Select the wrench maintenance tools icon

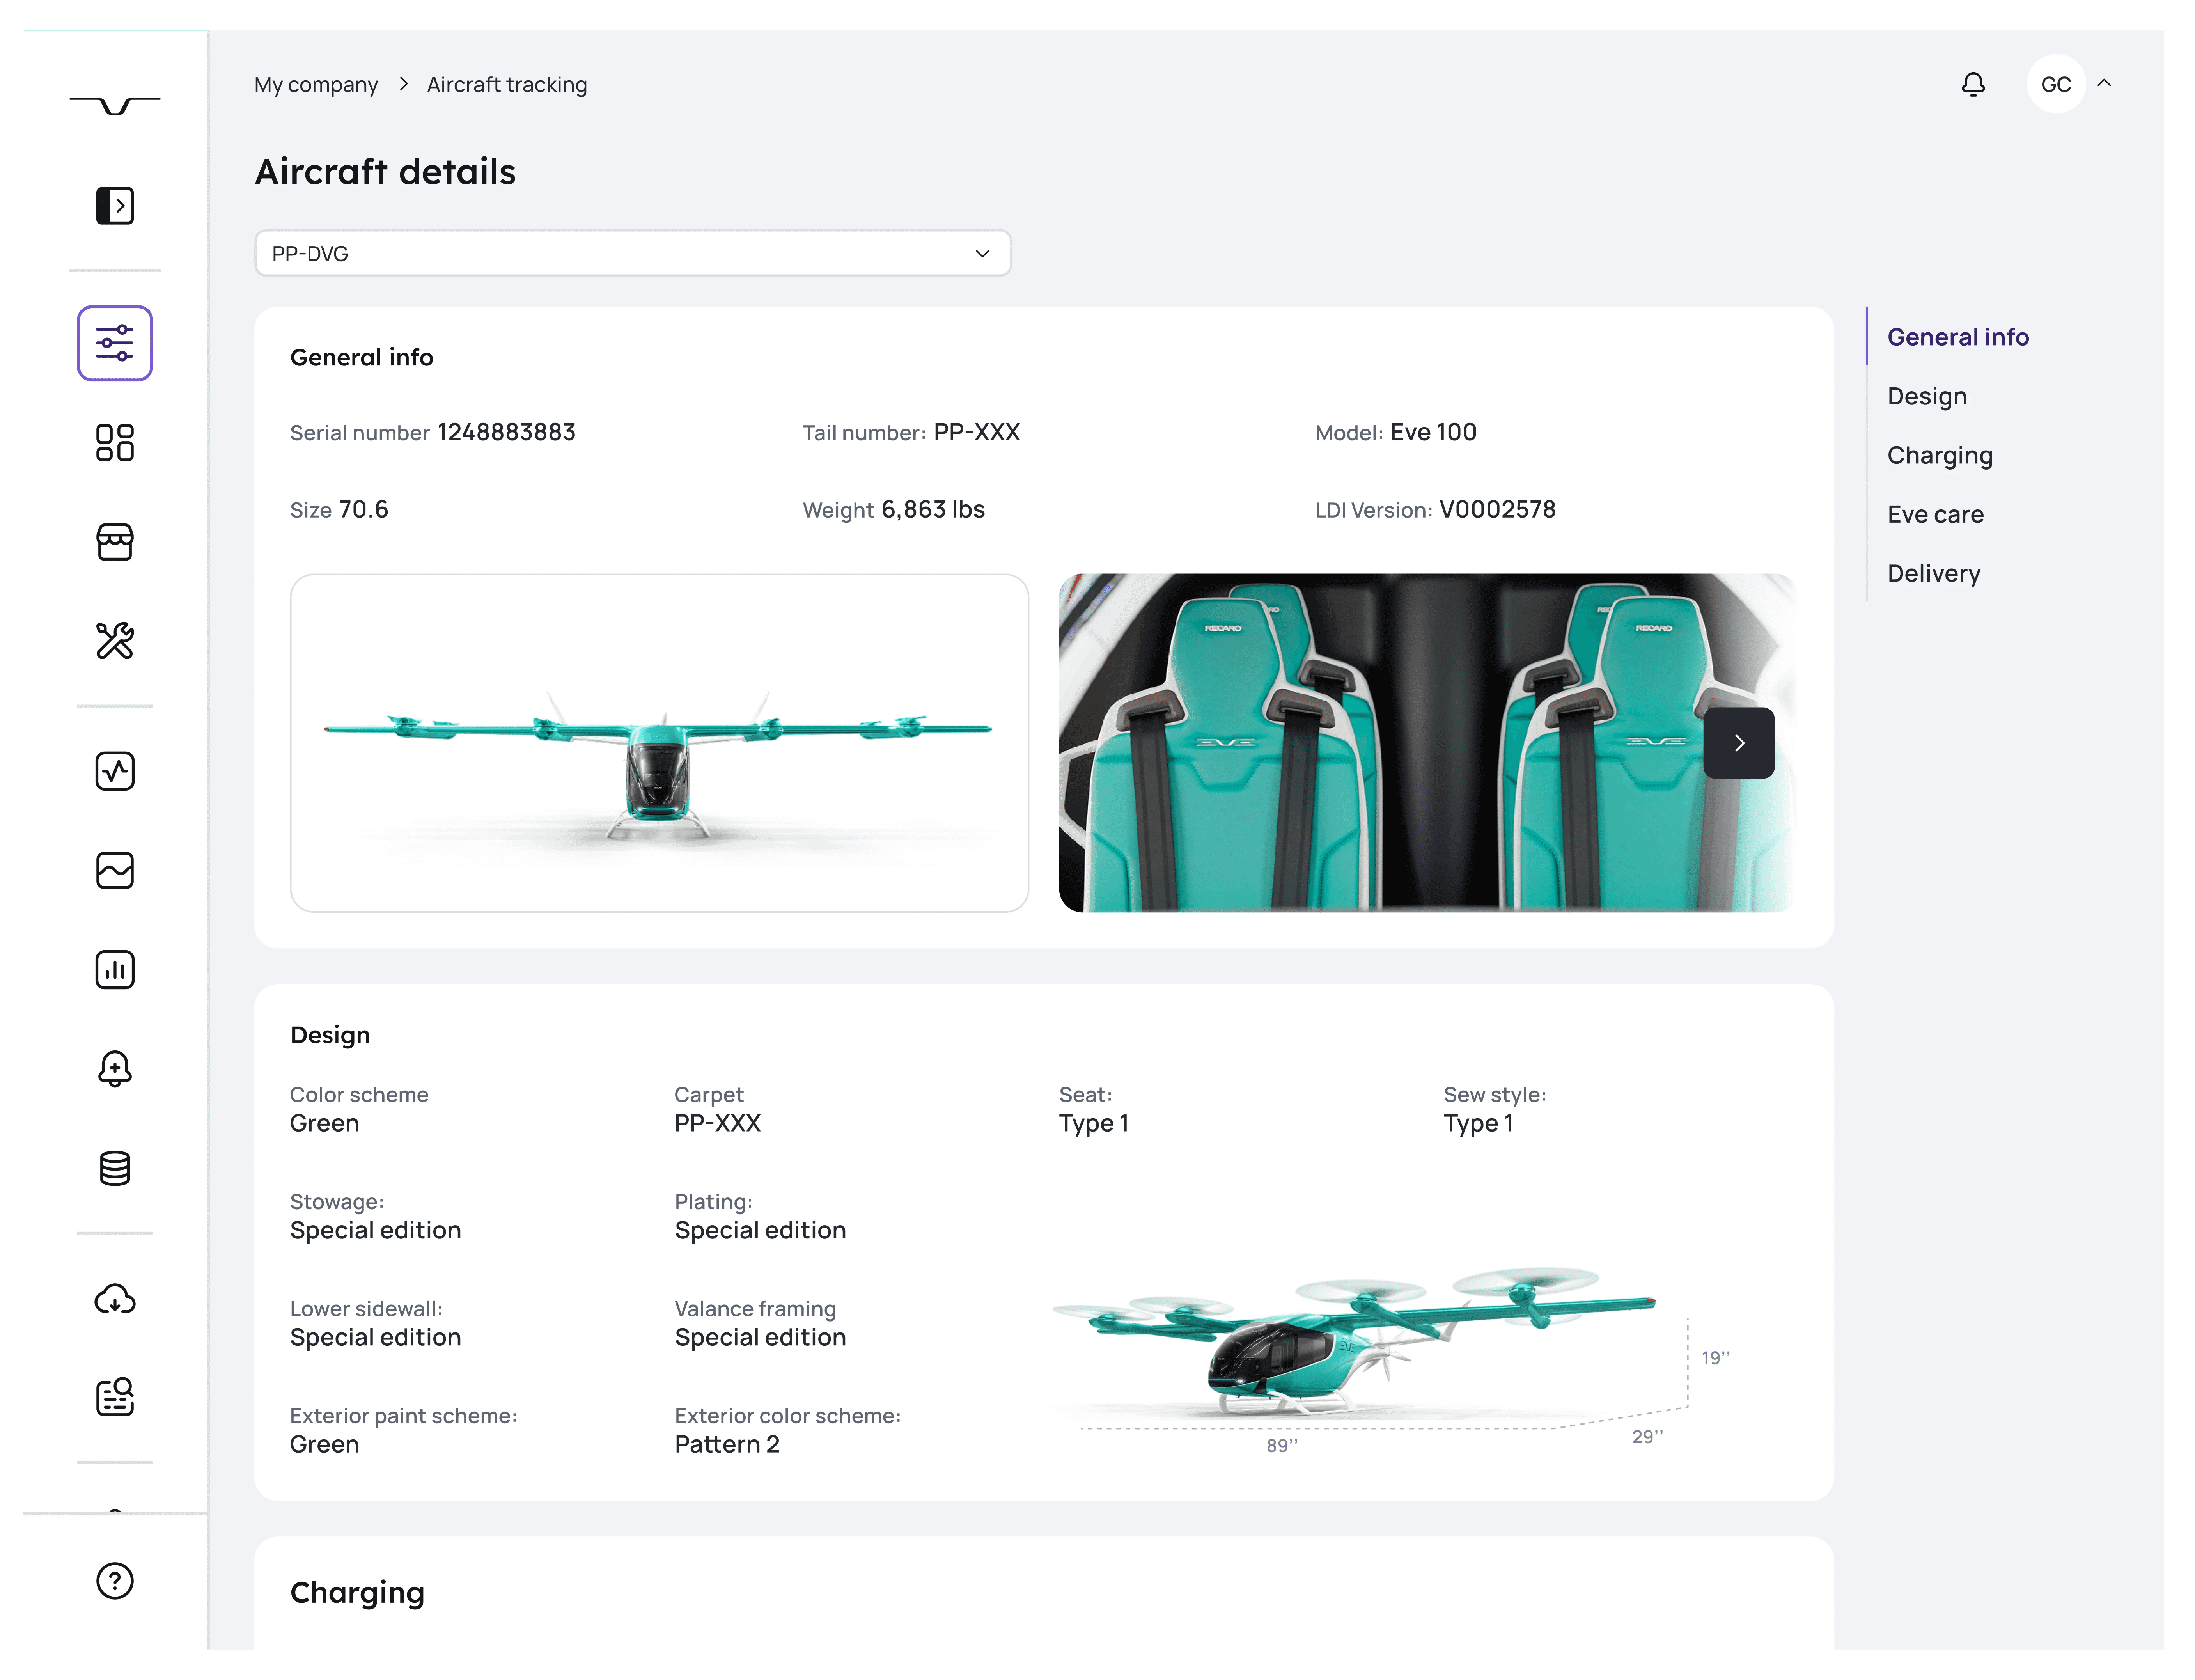(x=115, y=640)
